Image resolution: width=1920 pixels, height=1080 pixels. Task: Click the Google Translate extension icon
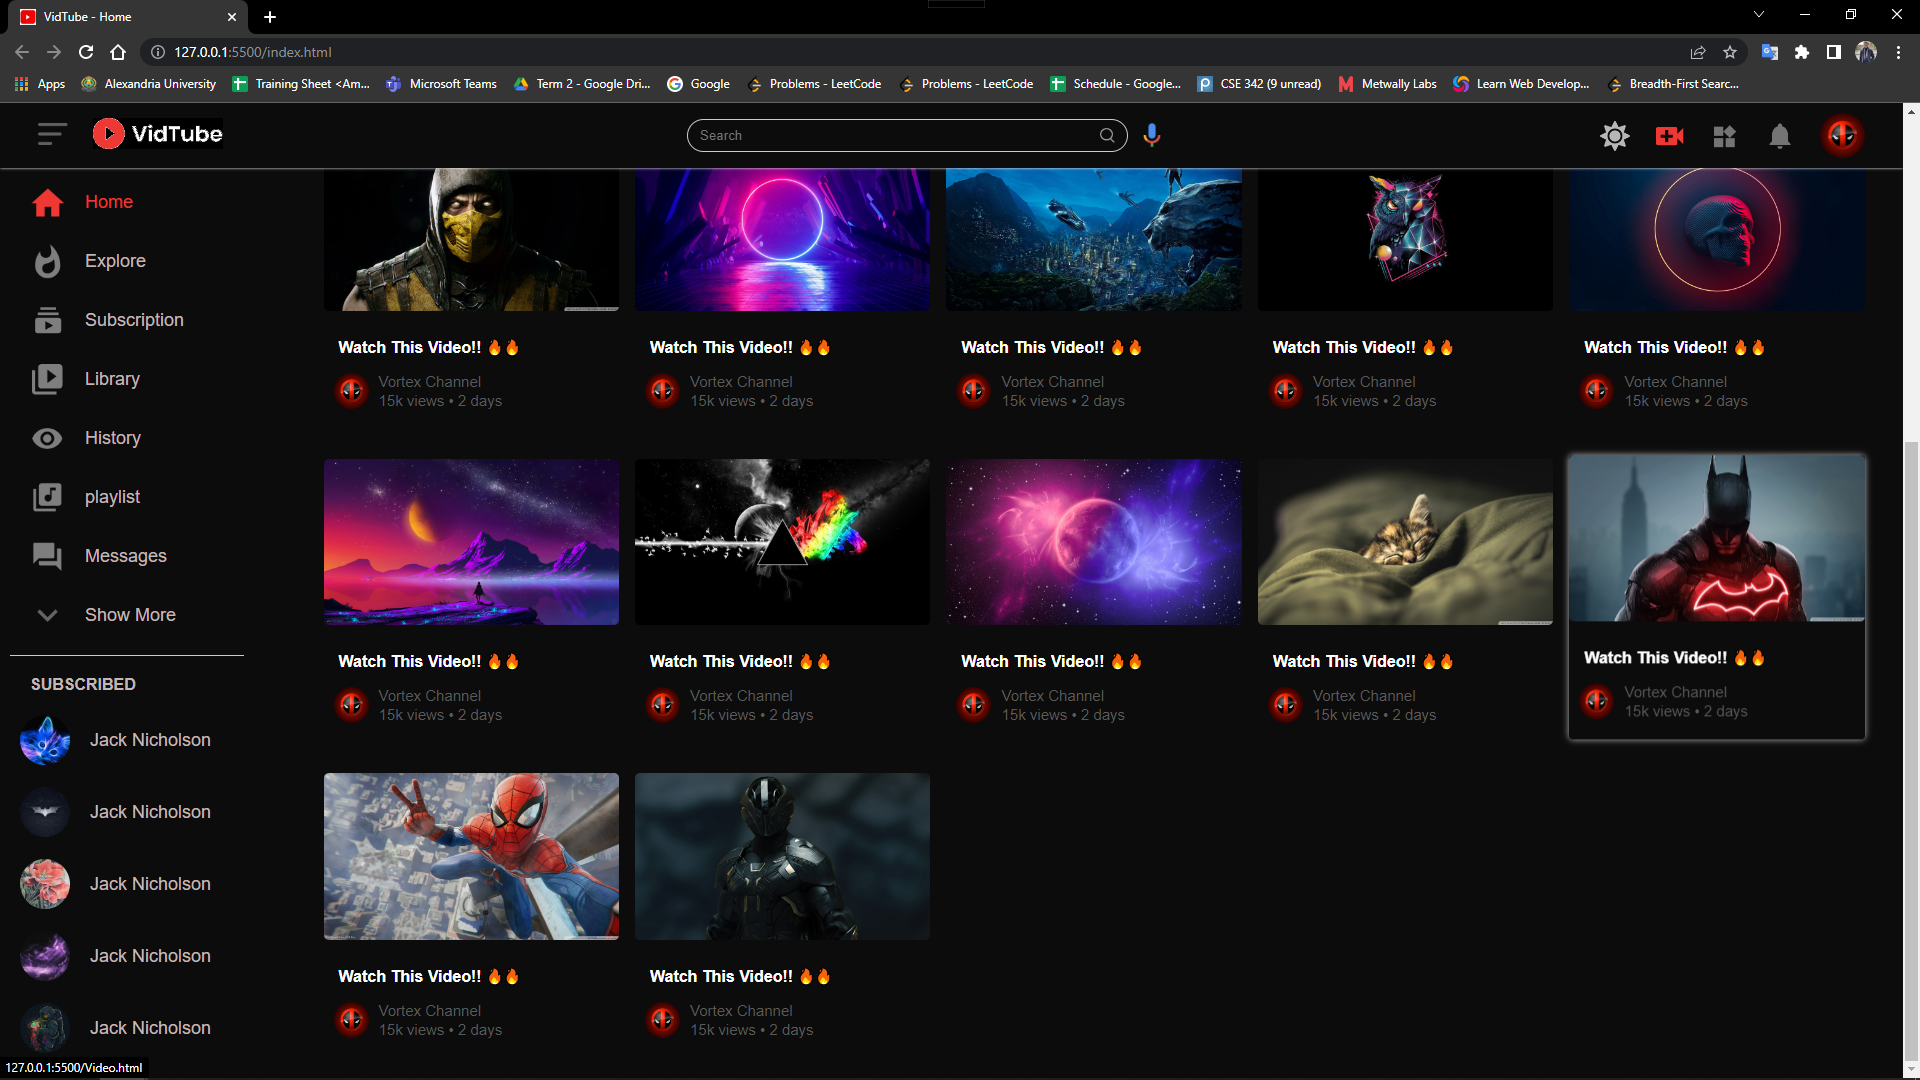tap(1770, 52)
